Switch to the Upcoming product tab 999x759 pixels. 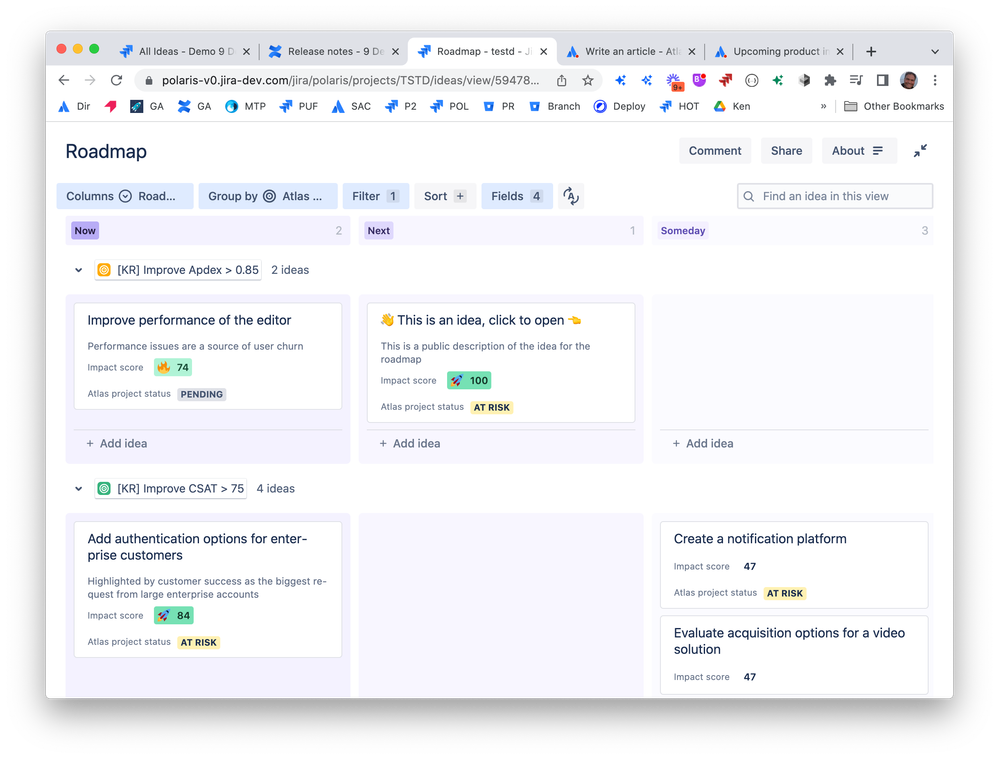pyautogui.click(x=779, y=52)
